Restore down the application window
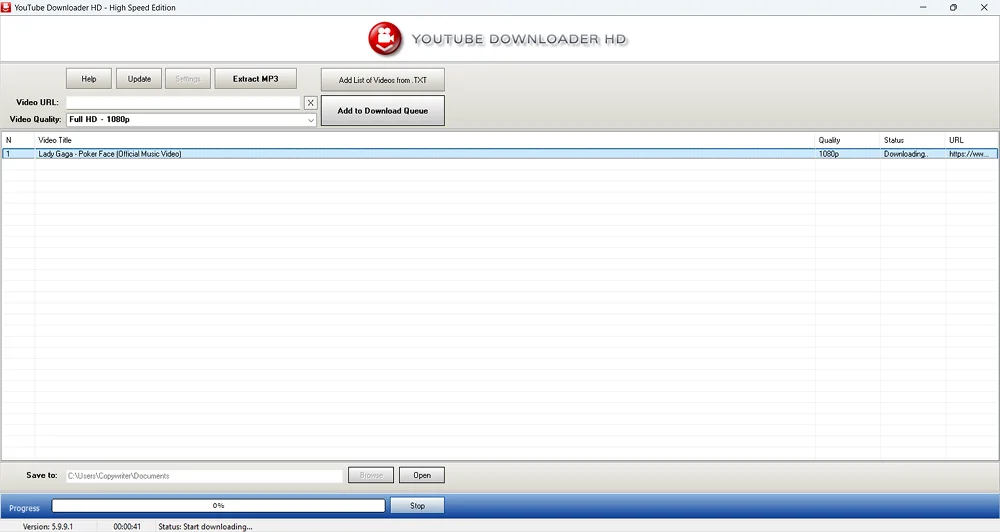Image resolution: width=1000 pixels, height=532 pixels. coord(953,8)
